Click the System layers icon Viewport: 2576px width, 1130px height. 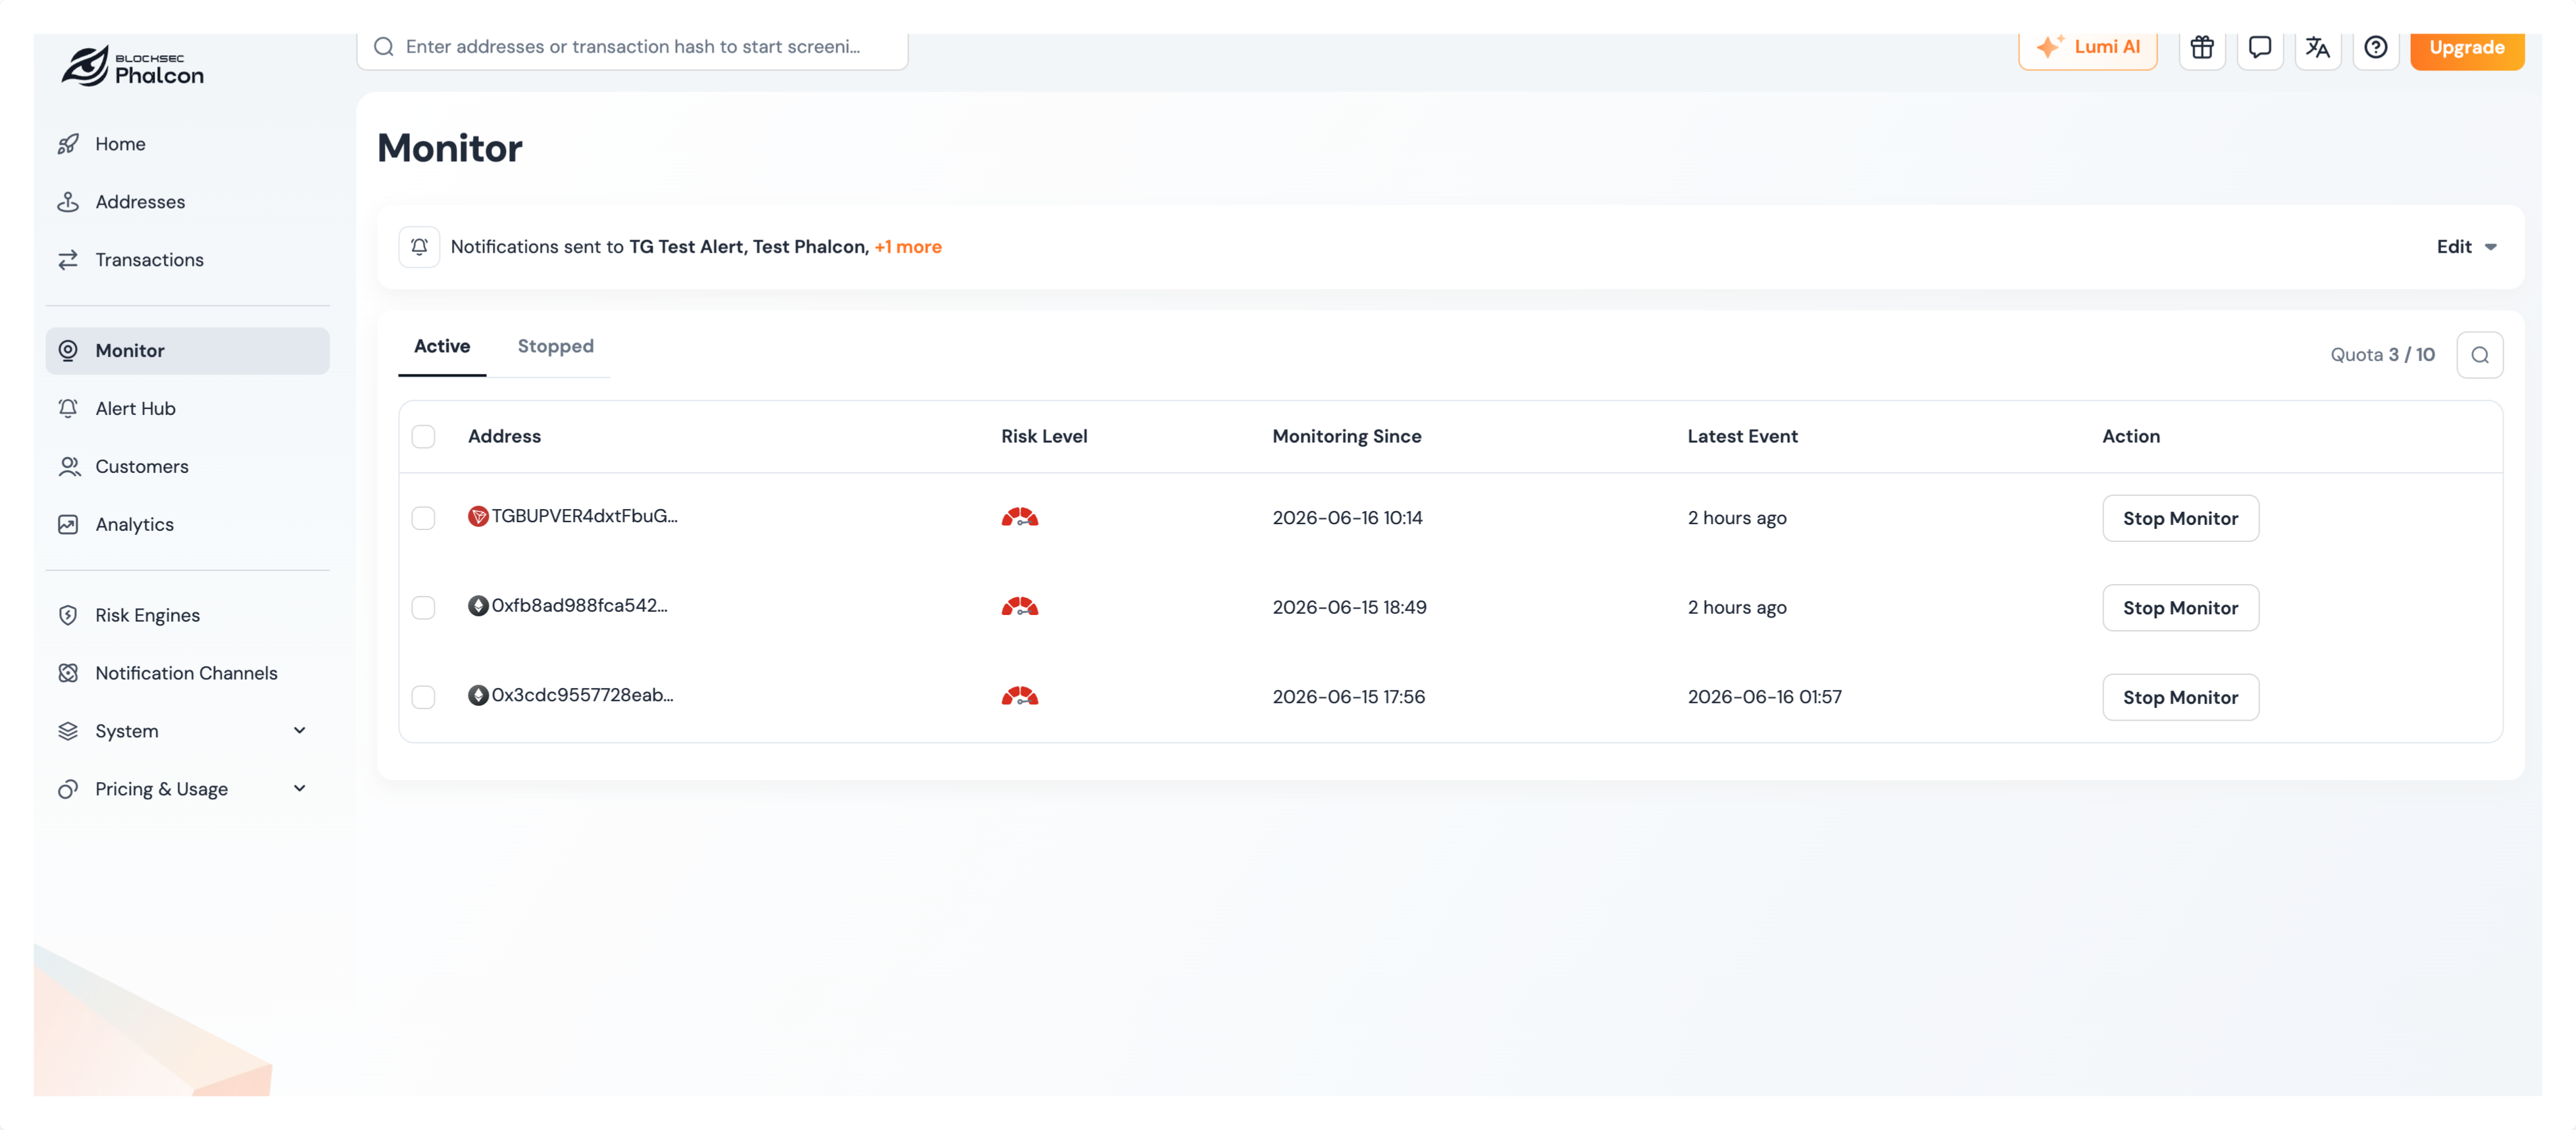click(68, 732)
